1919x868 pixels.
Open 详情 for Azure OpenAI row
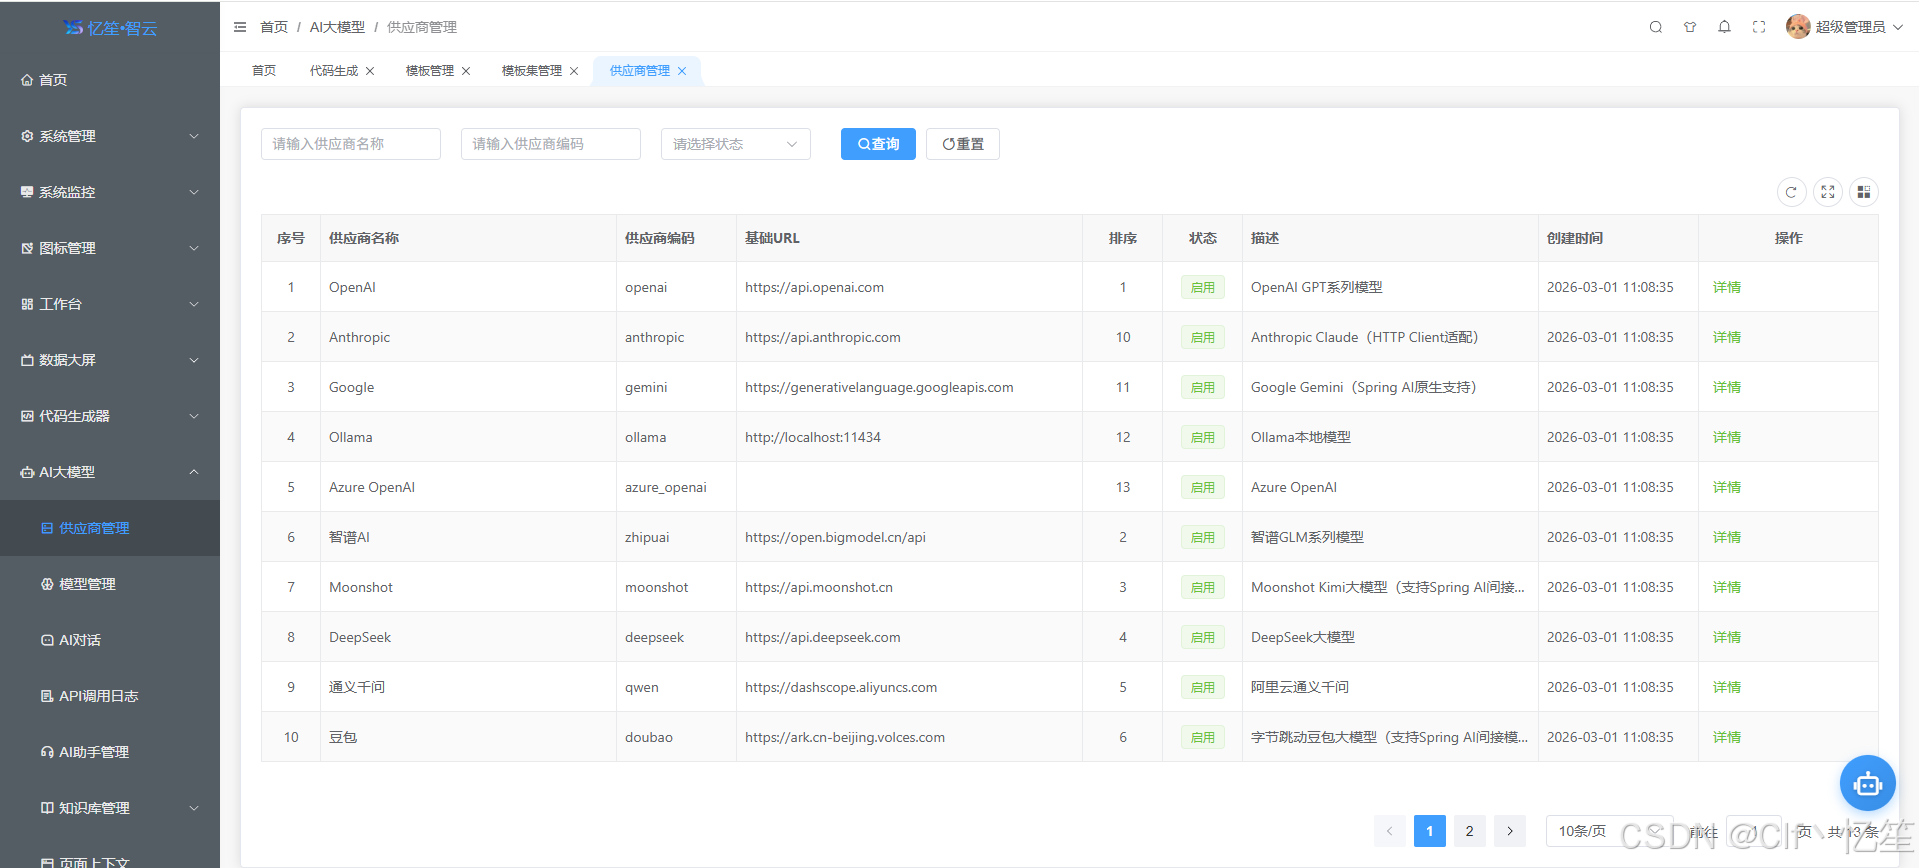[x=1727, y=487]
